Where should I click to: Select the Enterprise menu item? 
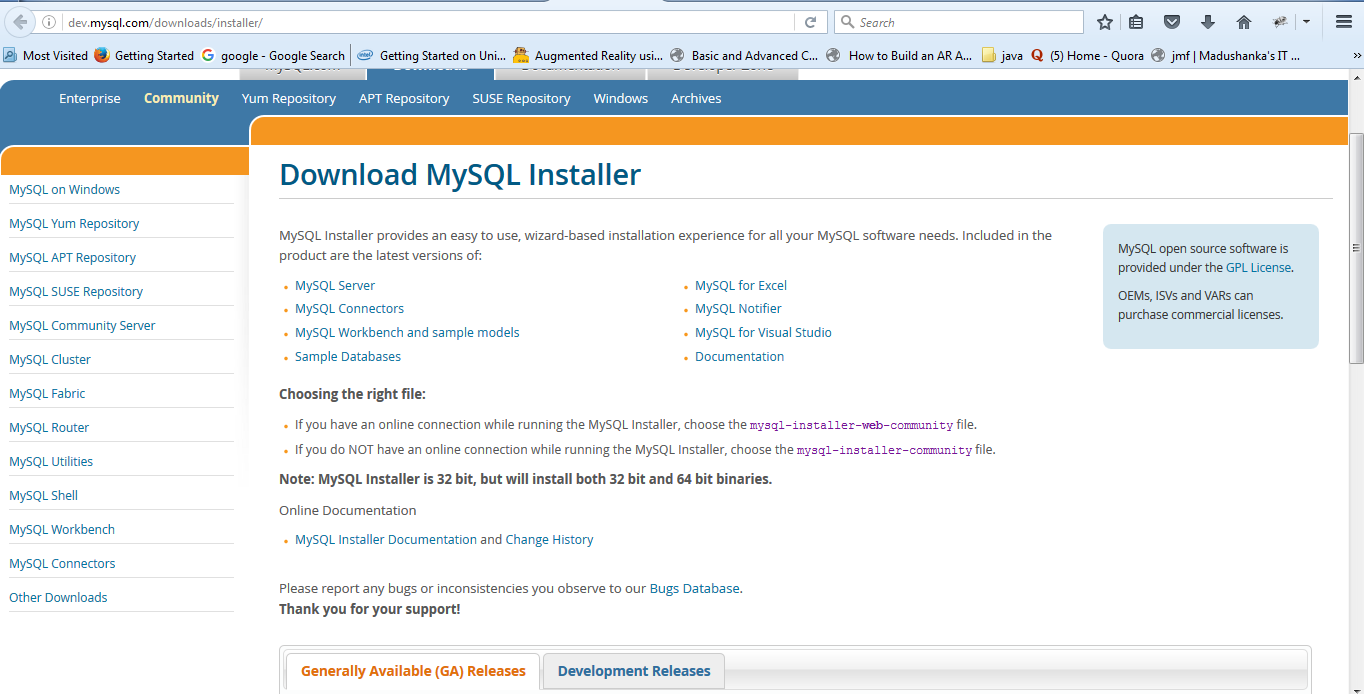tap(90, 98)
